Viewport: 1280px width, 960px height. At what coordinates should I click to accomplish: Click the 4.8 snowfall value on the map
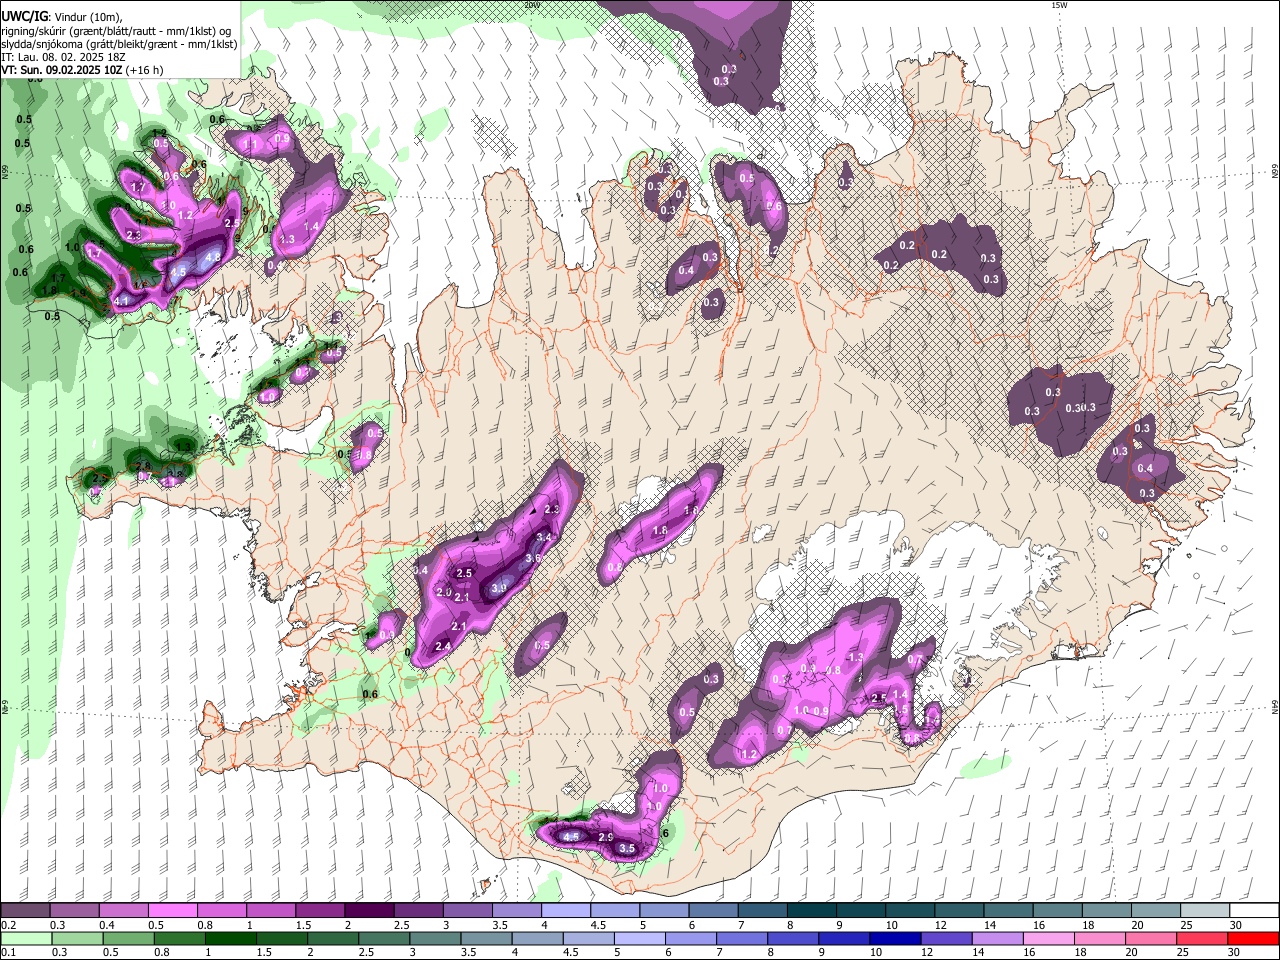[x=211, y=257]
